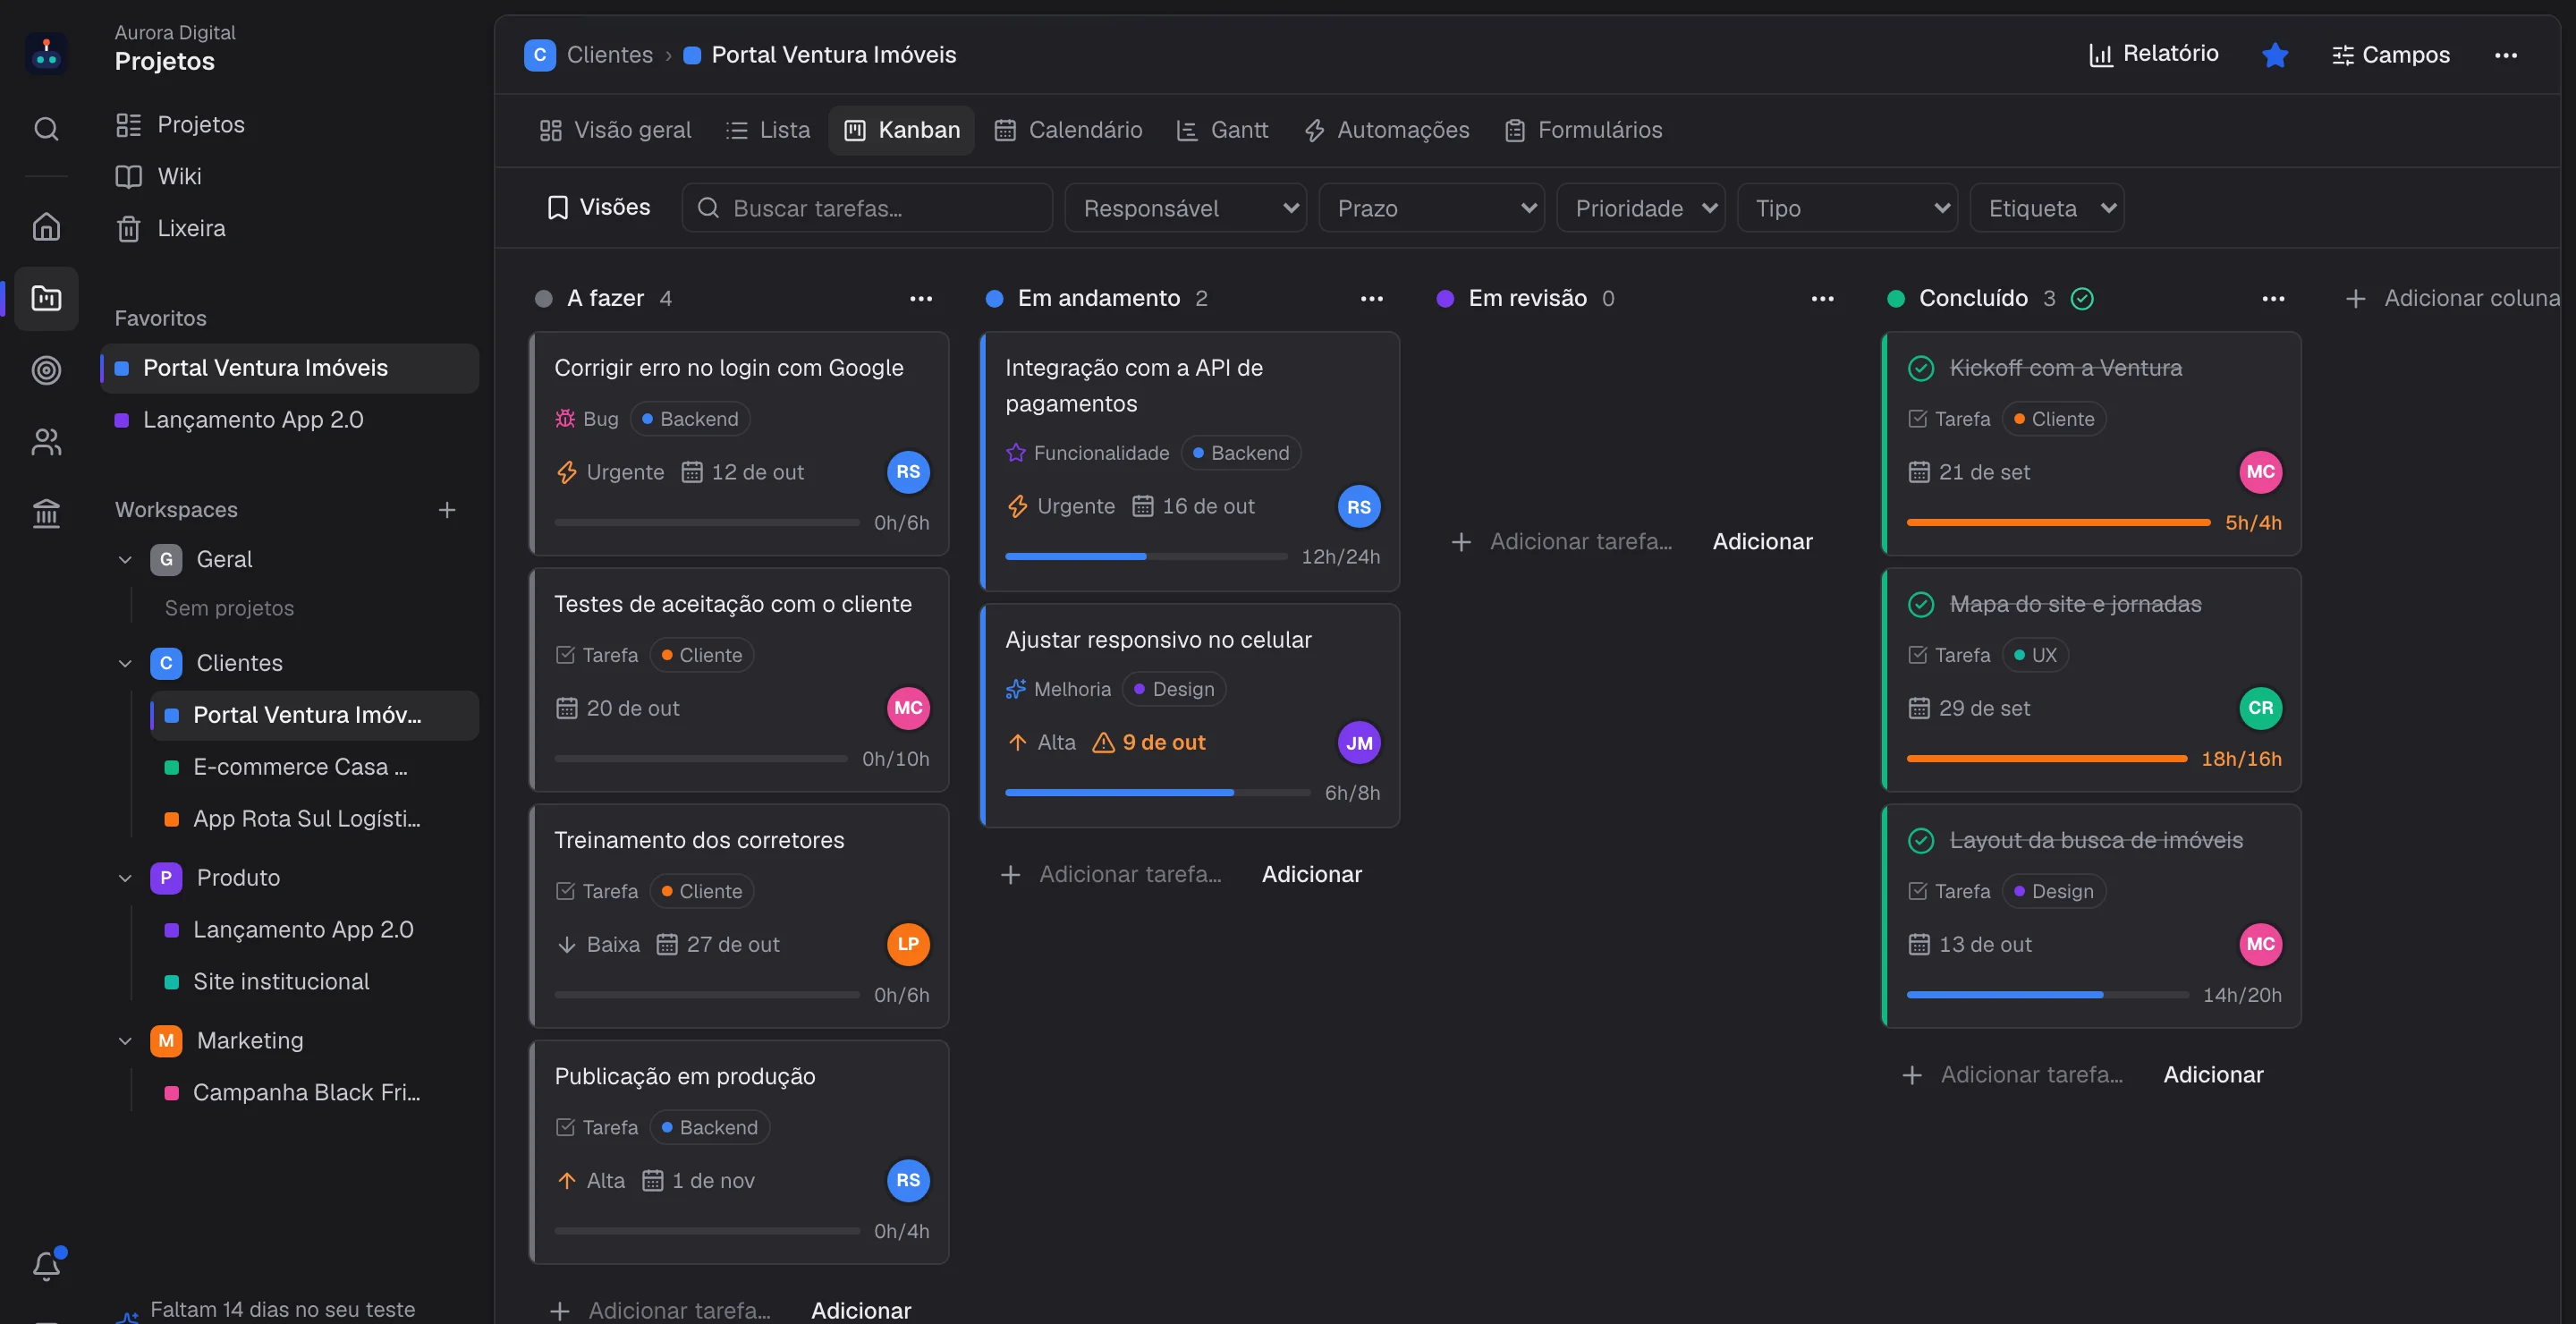The width and height of the screenshot is (2576, 1324).
Task: Open the bank building icon in rail
Action: (x=46, y=514)
